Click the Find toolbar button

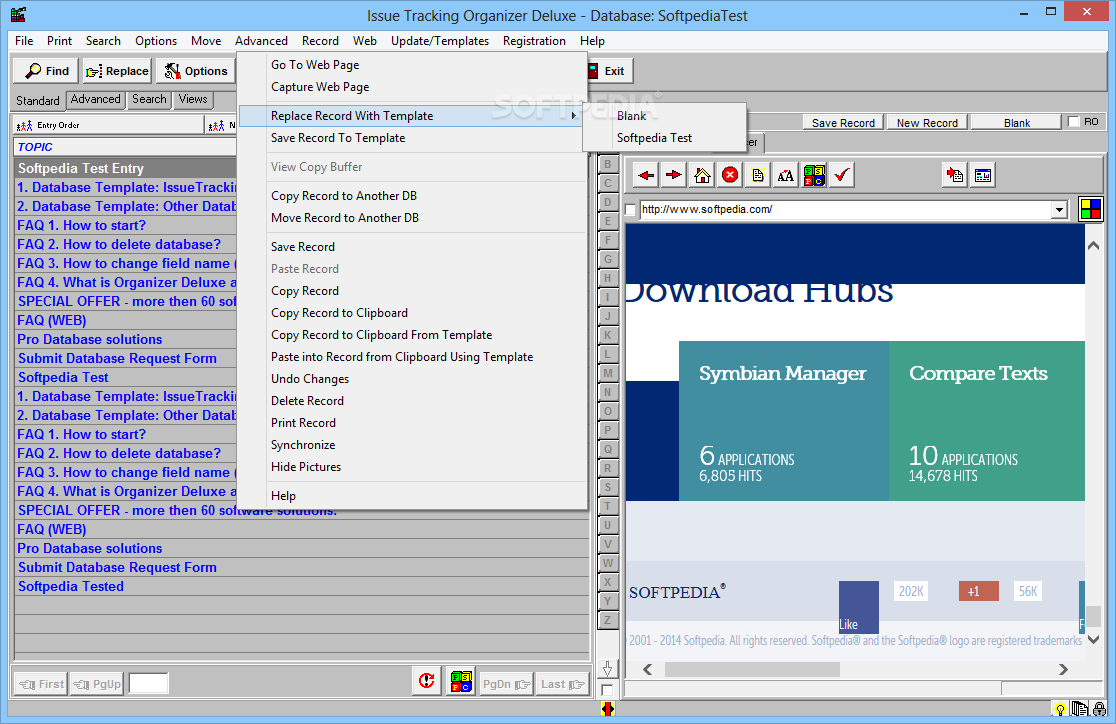(x=47, y=71)
